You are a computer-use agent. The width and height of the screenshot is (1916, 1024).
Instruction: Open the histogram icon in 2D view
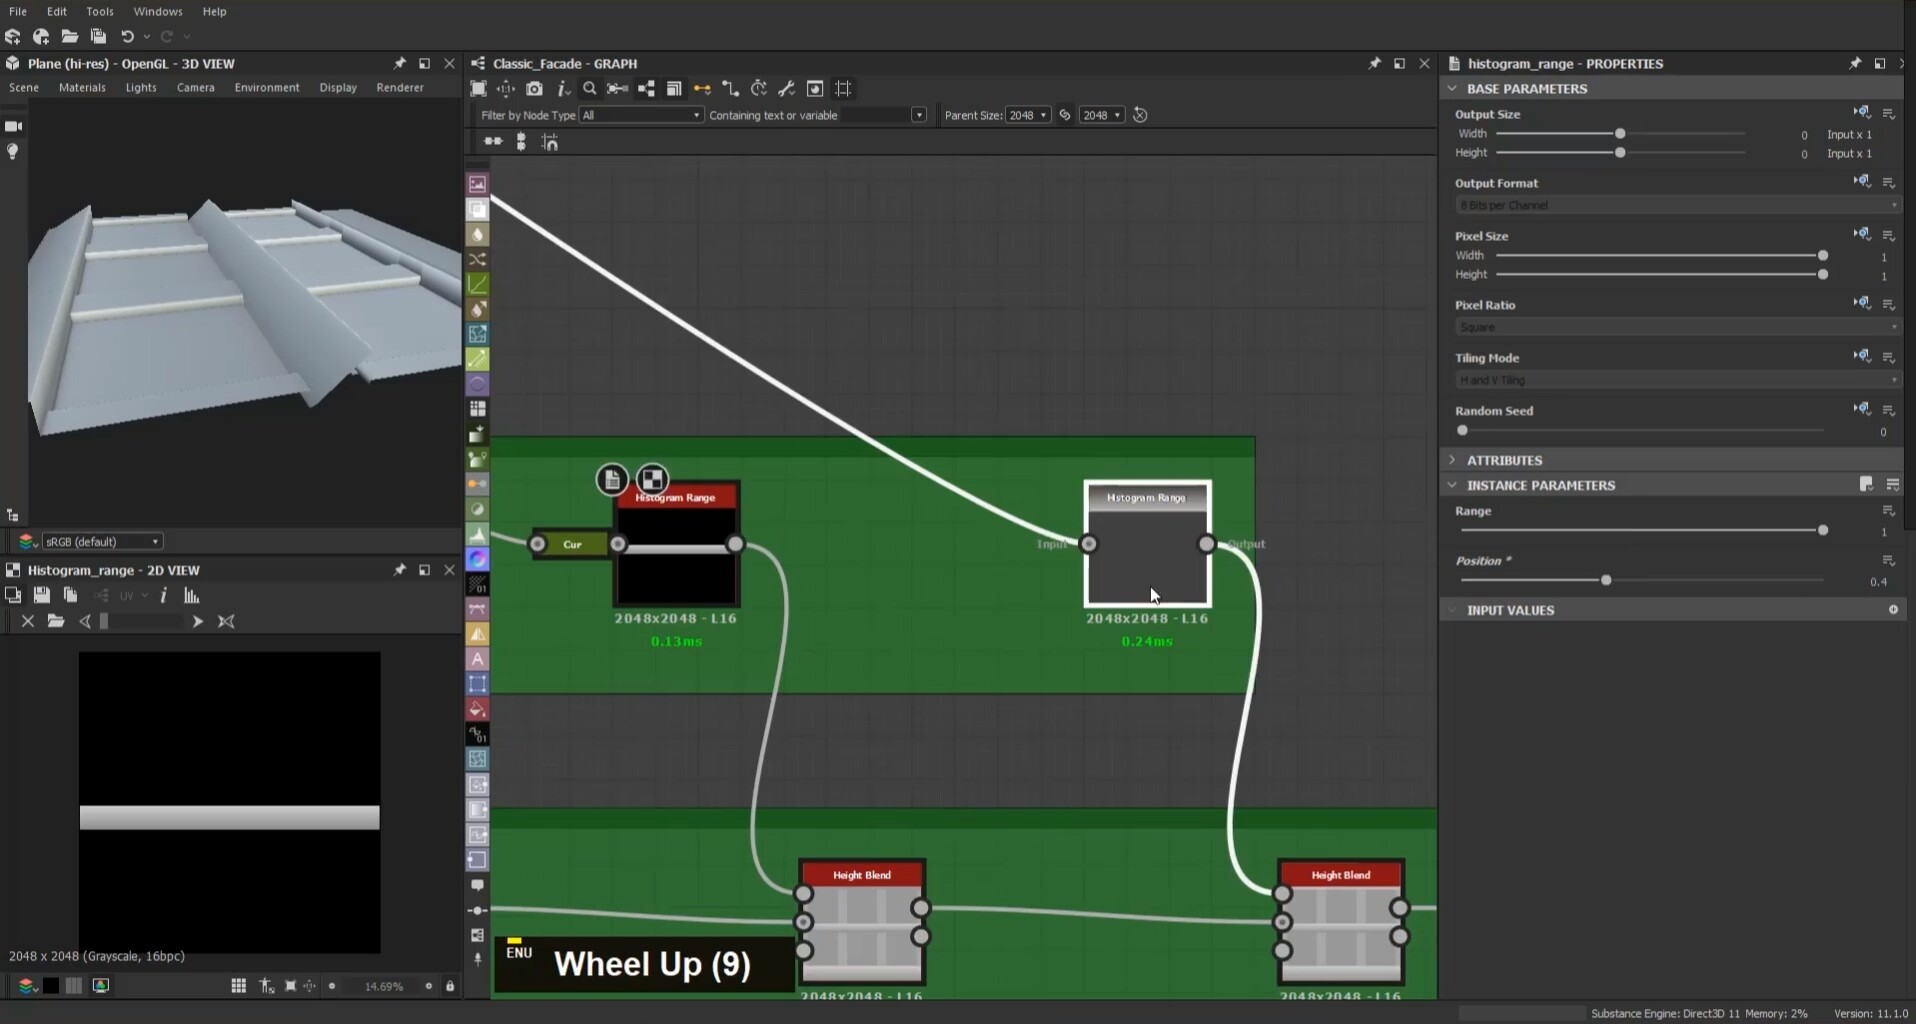tap(192, 596)
